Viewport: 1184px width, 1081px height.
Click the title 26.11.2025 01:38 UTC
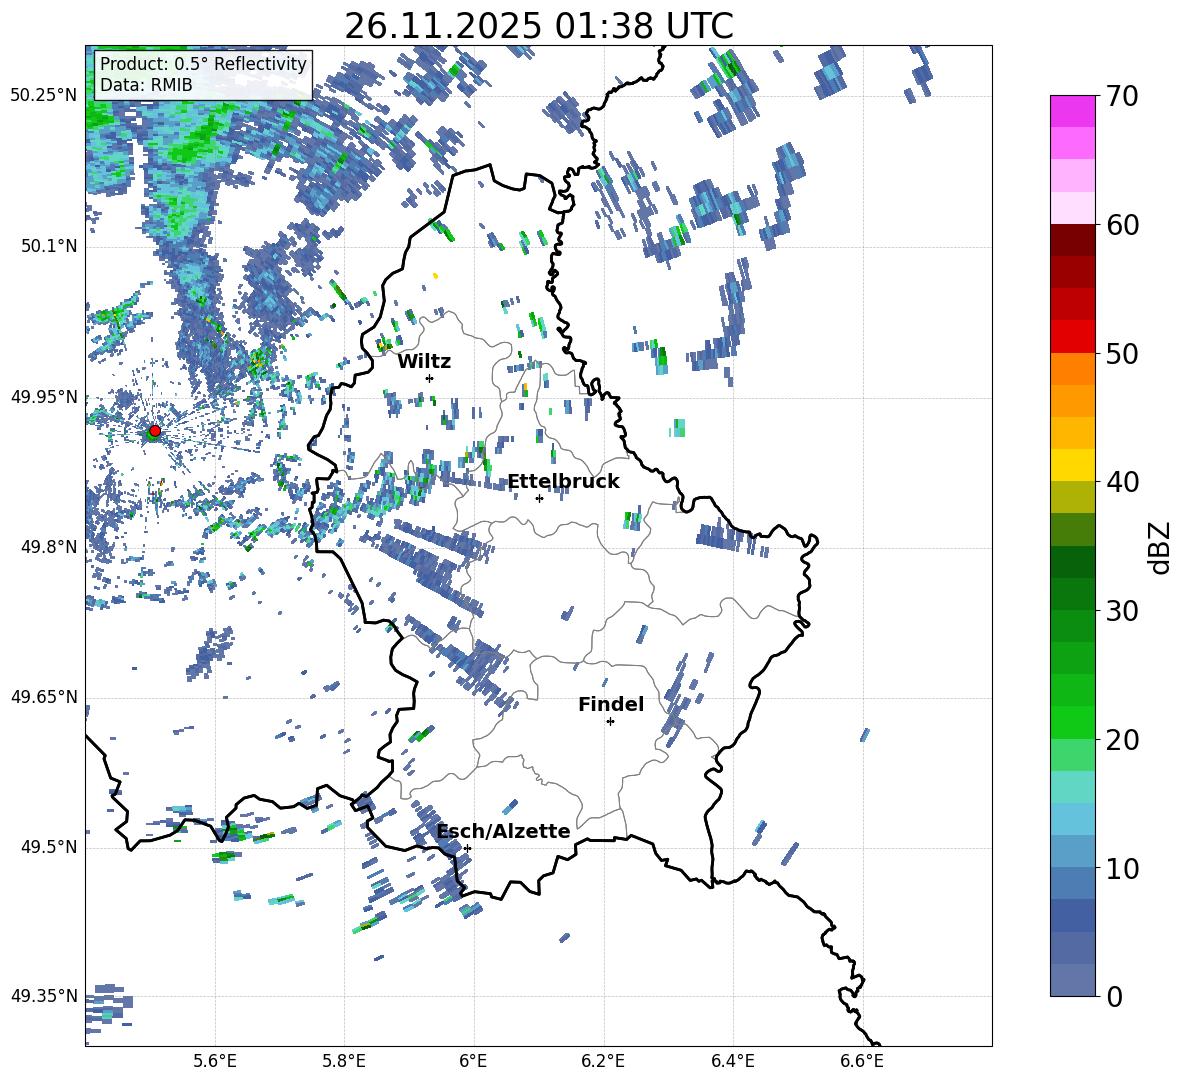(539, 26)
